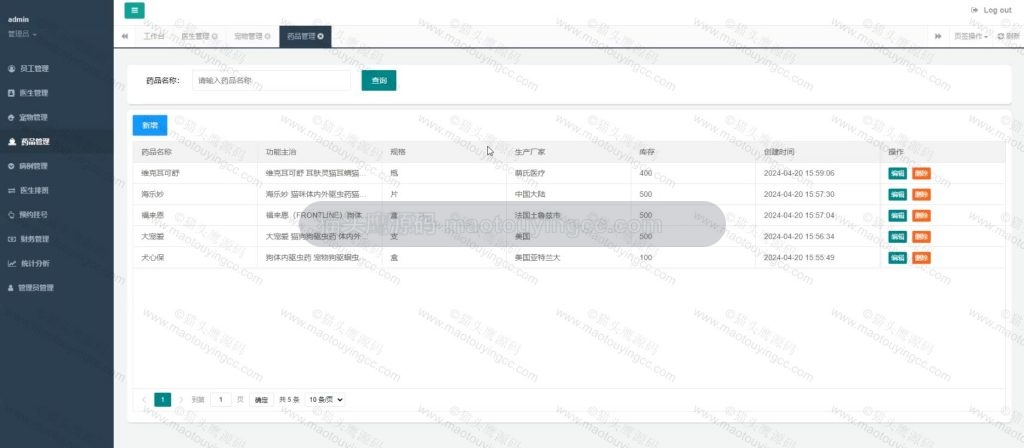The height and width of the screenshot is (448, 1024).
Task: Close the 药品管理 tab via its x icon
Action: (321, 37)
